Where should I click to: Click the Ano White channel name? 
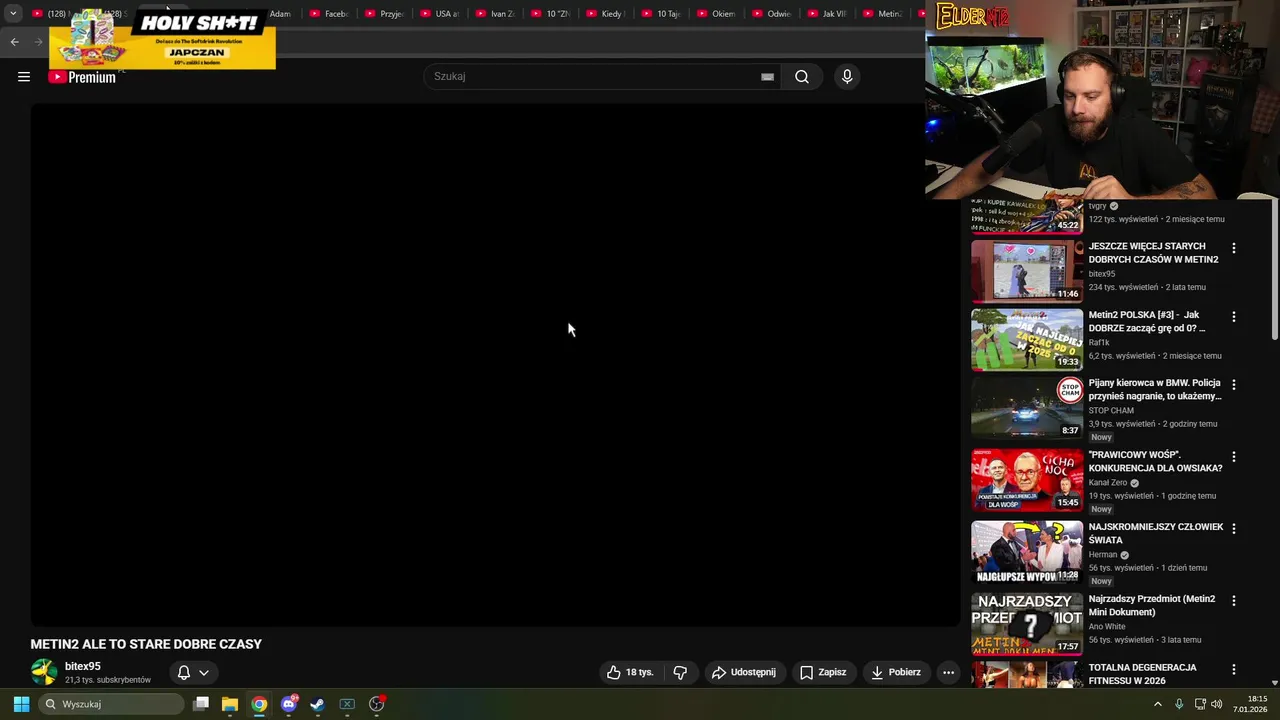tap(1107, 627)
